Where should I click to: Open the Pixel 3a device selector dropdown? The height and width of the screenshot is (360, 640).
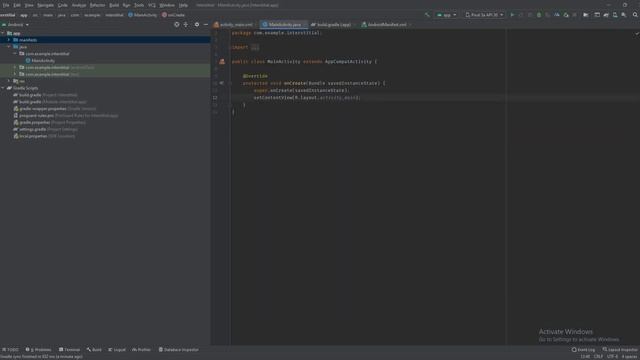click(484, 15)
